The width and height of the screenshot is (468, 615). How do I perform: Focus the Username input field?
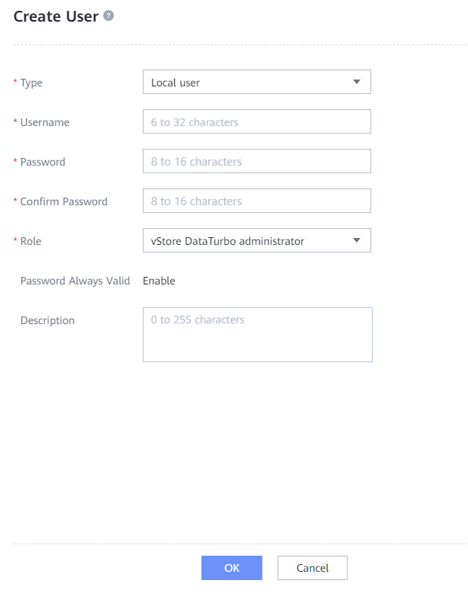click(257, 122)
